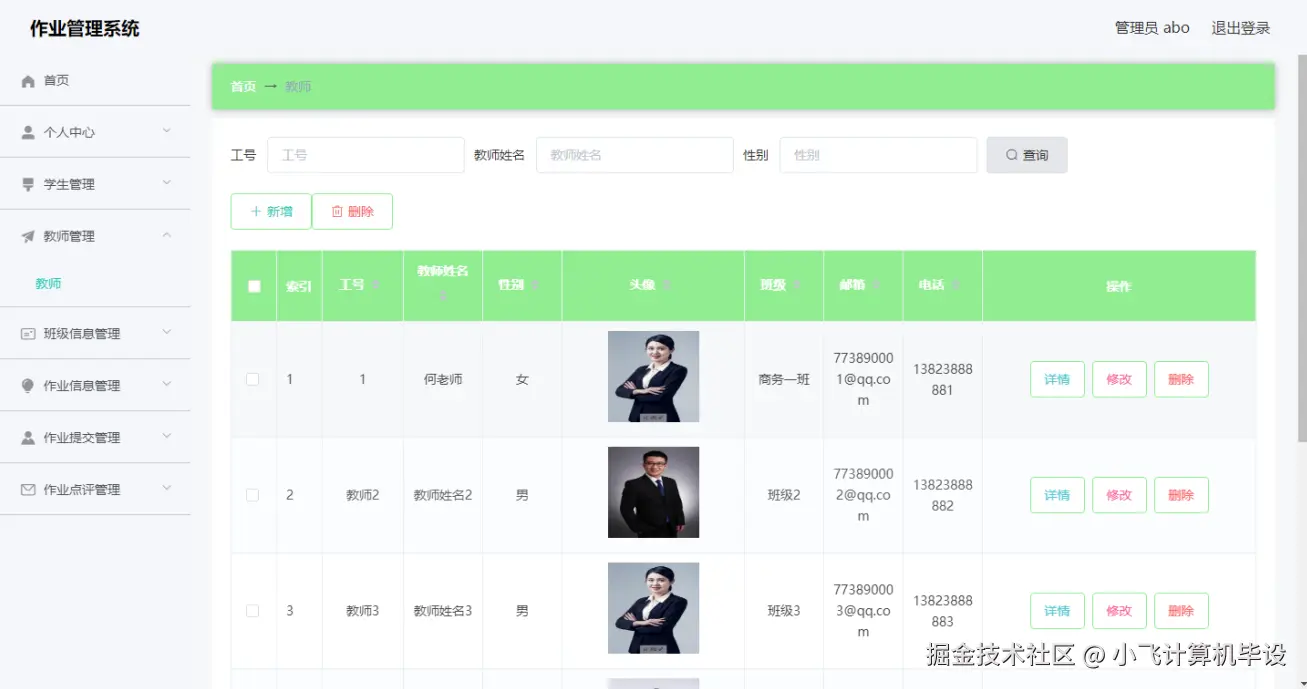The image size is (1307, 689).
Task: Check the row checkbox for 何老师
Action: [253, 379]
